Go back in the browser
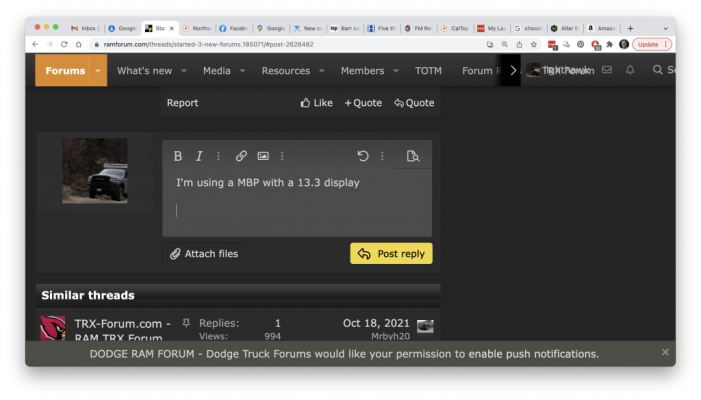Screen dimensions: 701x400 point(35,44)
